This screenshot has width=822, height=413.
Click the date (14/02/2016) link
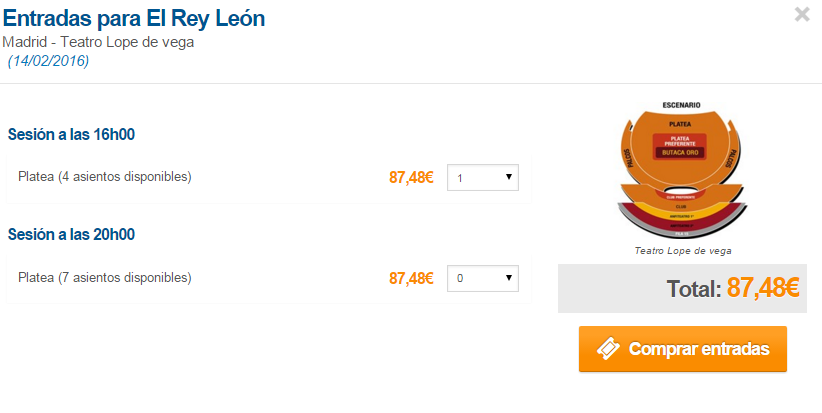48,61
